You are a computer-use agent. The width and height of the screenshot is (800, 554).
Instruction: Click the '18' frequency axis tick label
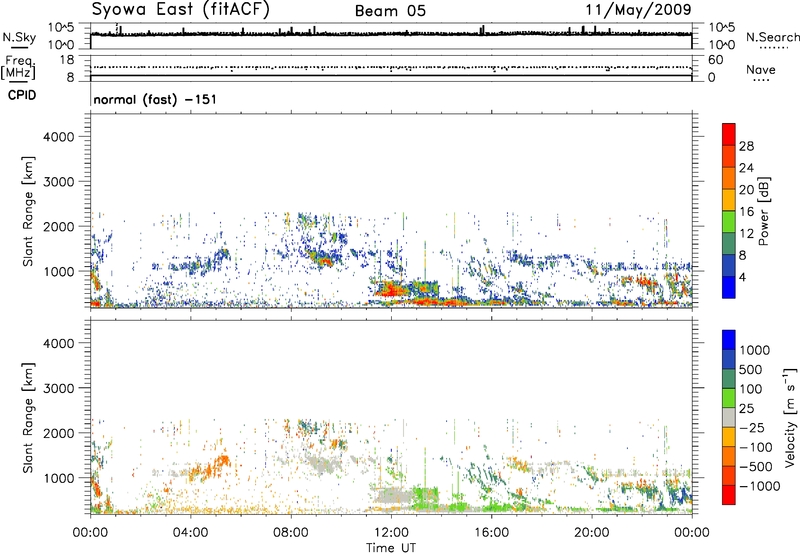point(67,60)
